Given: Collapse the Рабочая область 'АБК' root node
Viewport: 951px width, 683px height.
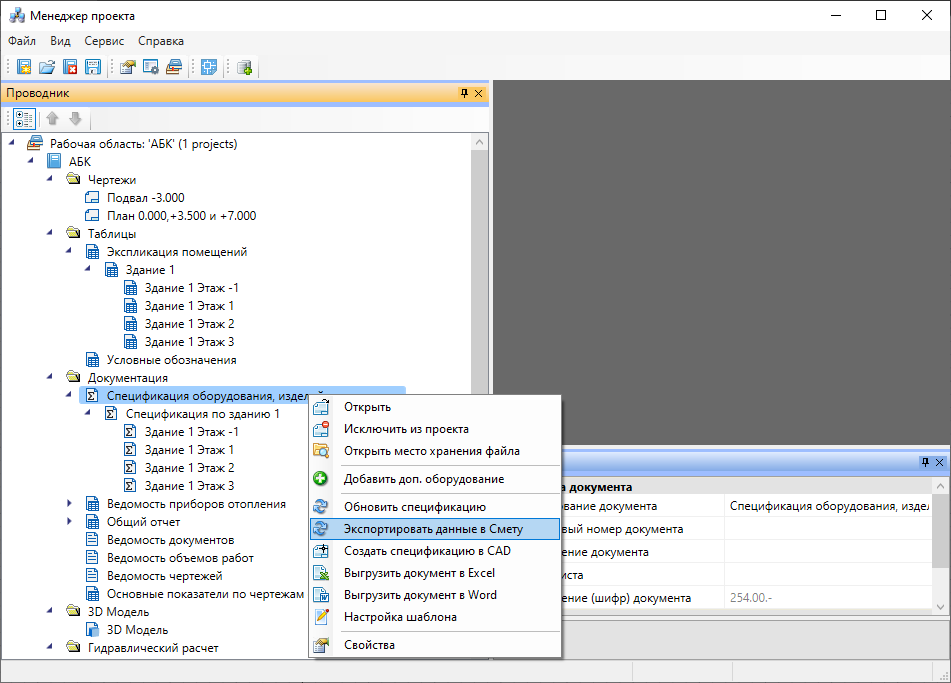Looking at the screenshot, I should tap(12, 143).
